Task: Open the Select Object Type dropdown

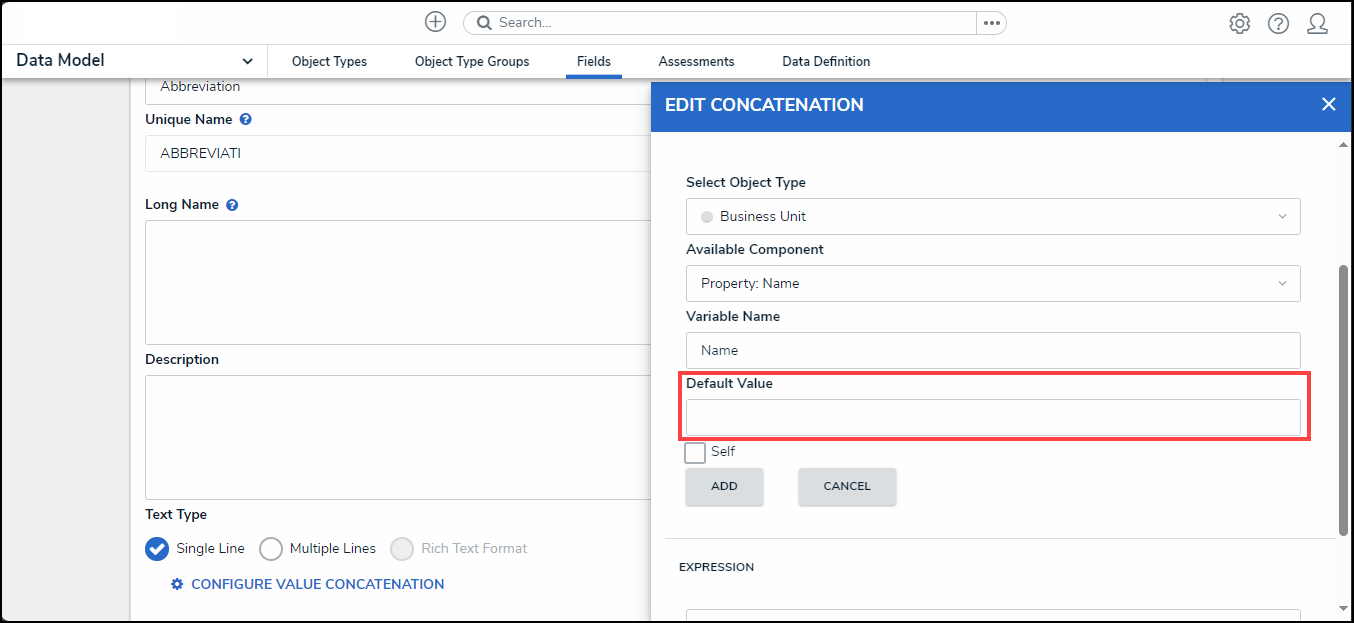Action: click(x=992, y=217)
